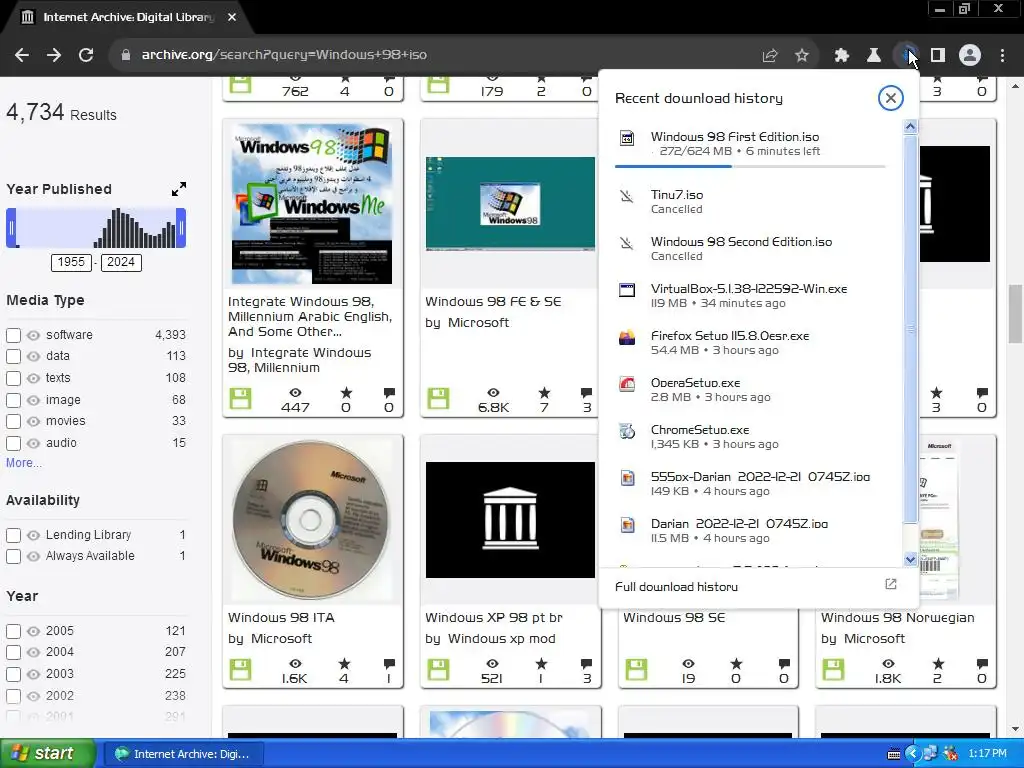
Task: Open Windows XP 98 pt br title
Action: [x=494, y=617]
